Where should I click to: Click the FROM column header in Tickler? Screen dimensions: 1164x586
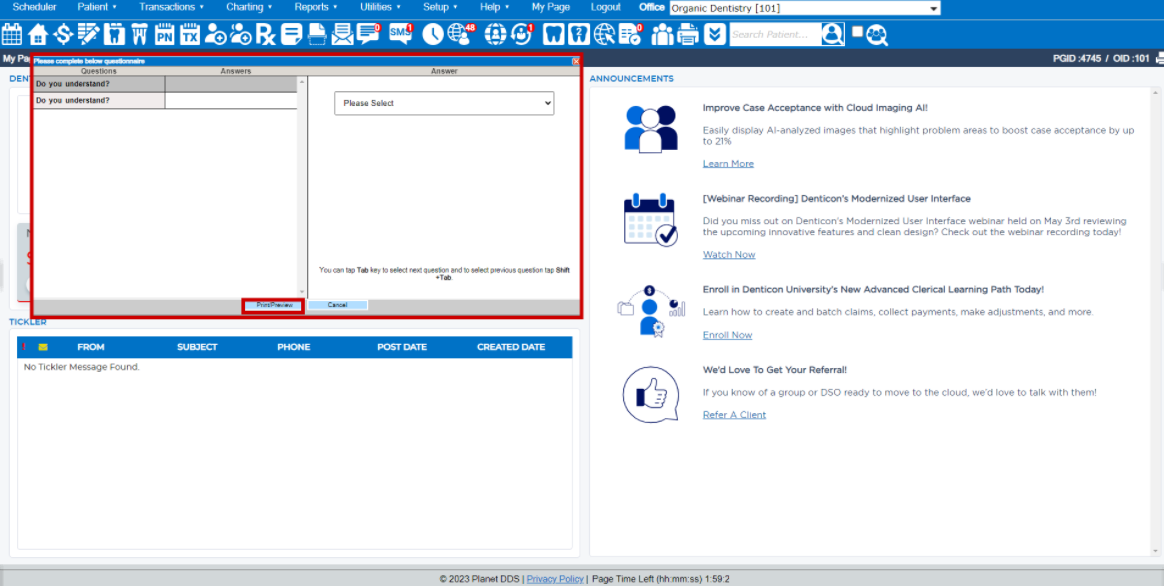[x=91, y=347]
